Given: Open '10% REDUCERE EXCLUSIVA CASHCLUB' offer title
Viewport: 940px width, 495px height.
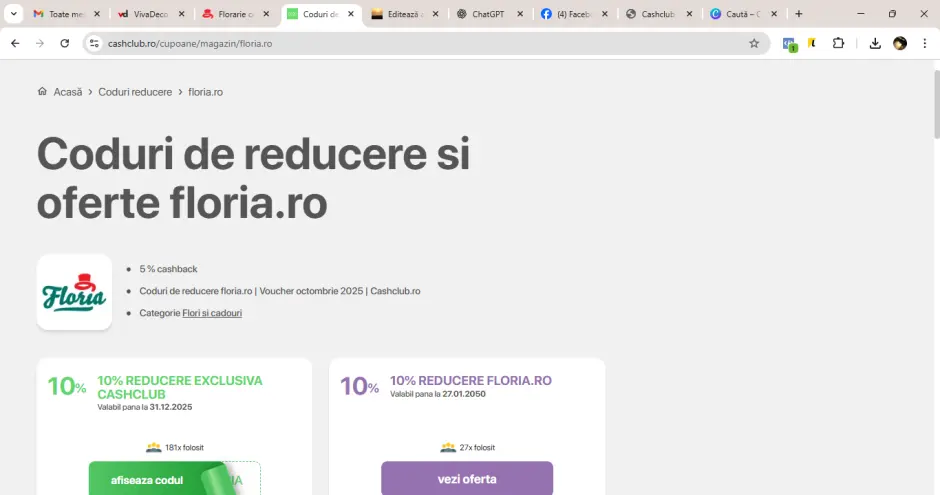Looking at the screenshot, I should pyautogui.click(x=180, y=387).
